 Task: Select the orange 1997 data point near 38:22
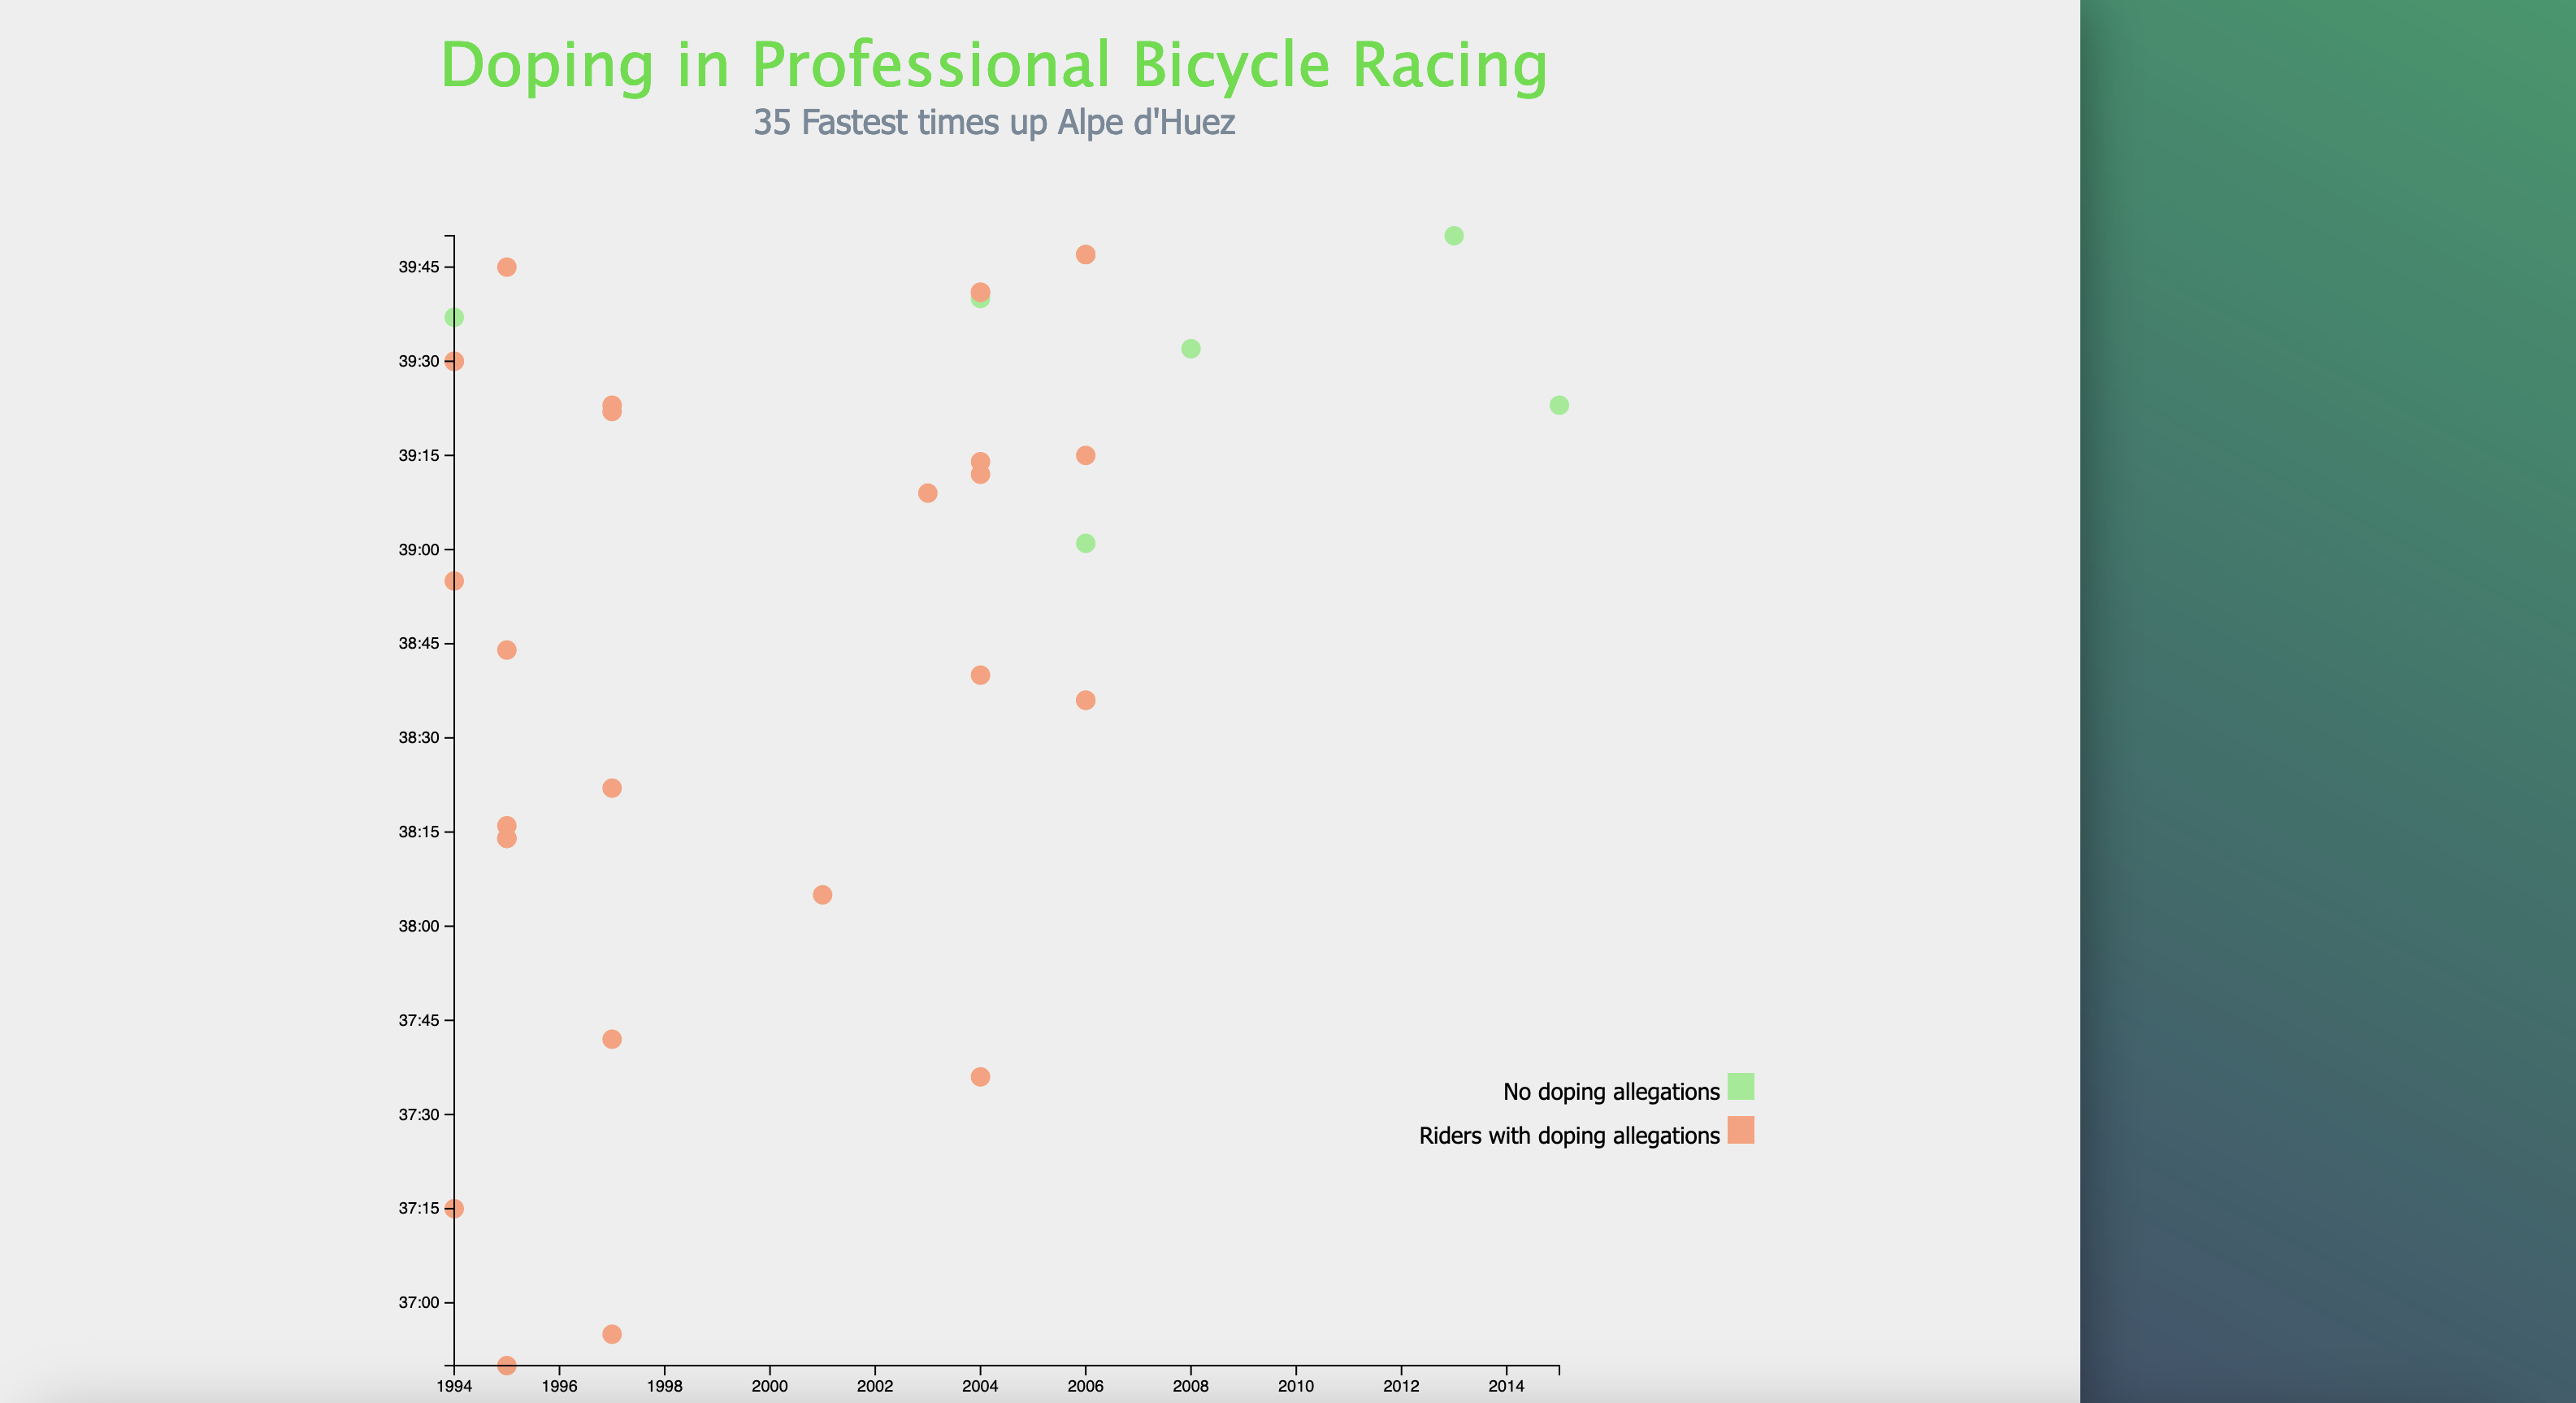pyautogui.click(x=612, y=788)
